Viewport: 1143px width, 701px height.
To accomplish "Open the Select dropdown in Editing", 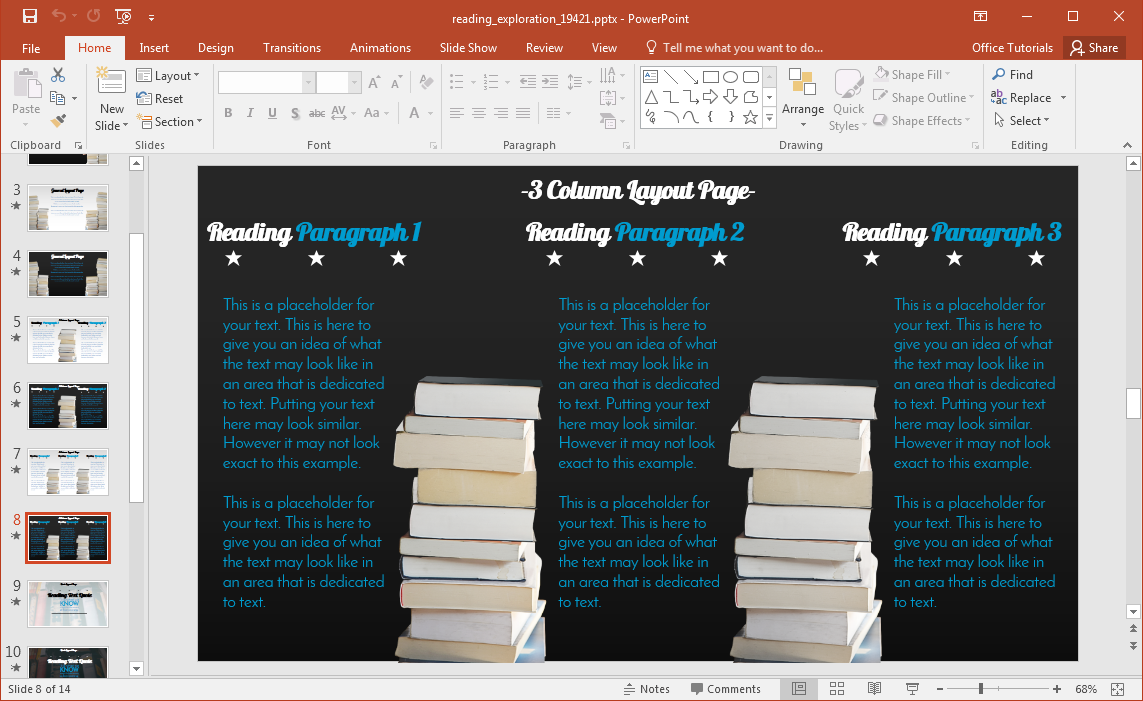I will pos(1021,121).
